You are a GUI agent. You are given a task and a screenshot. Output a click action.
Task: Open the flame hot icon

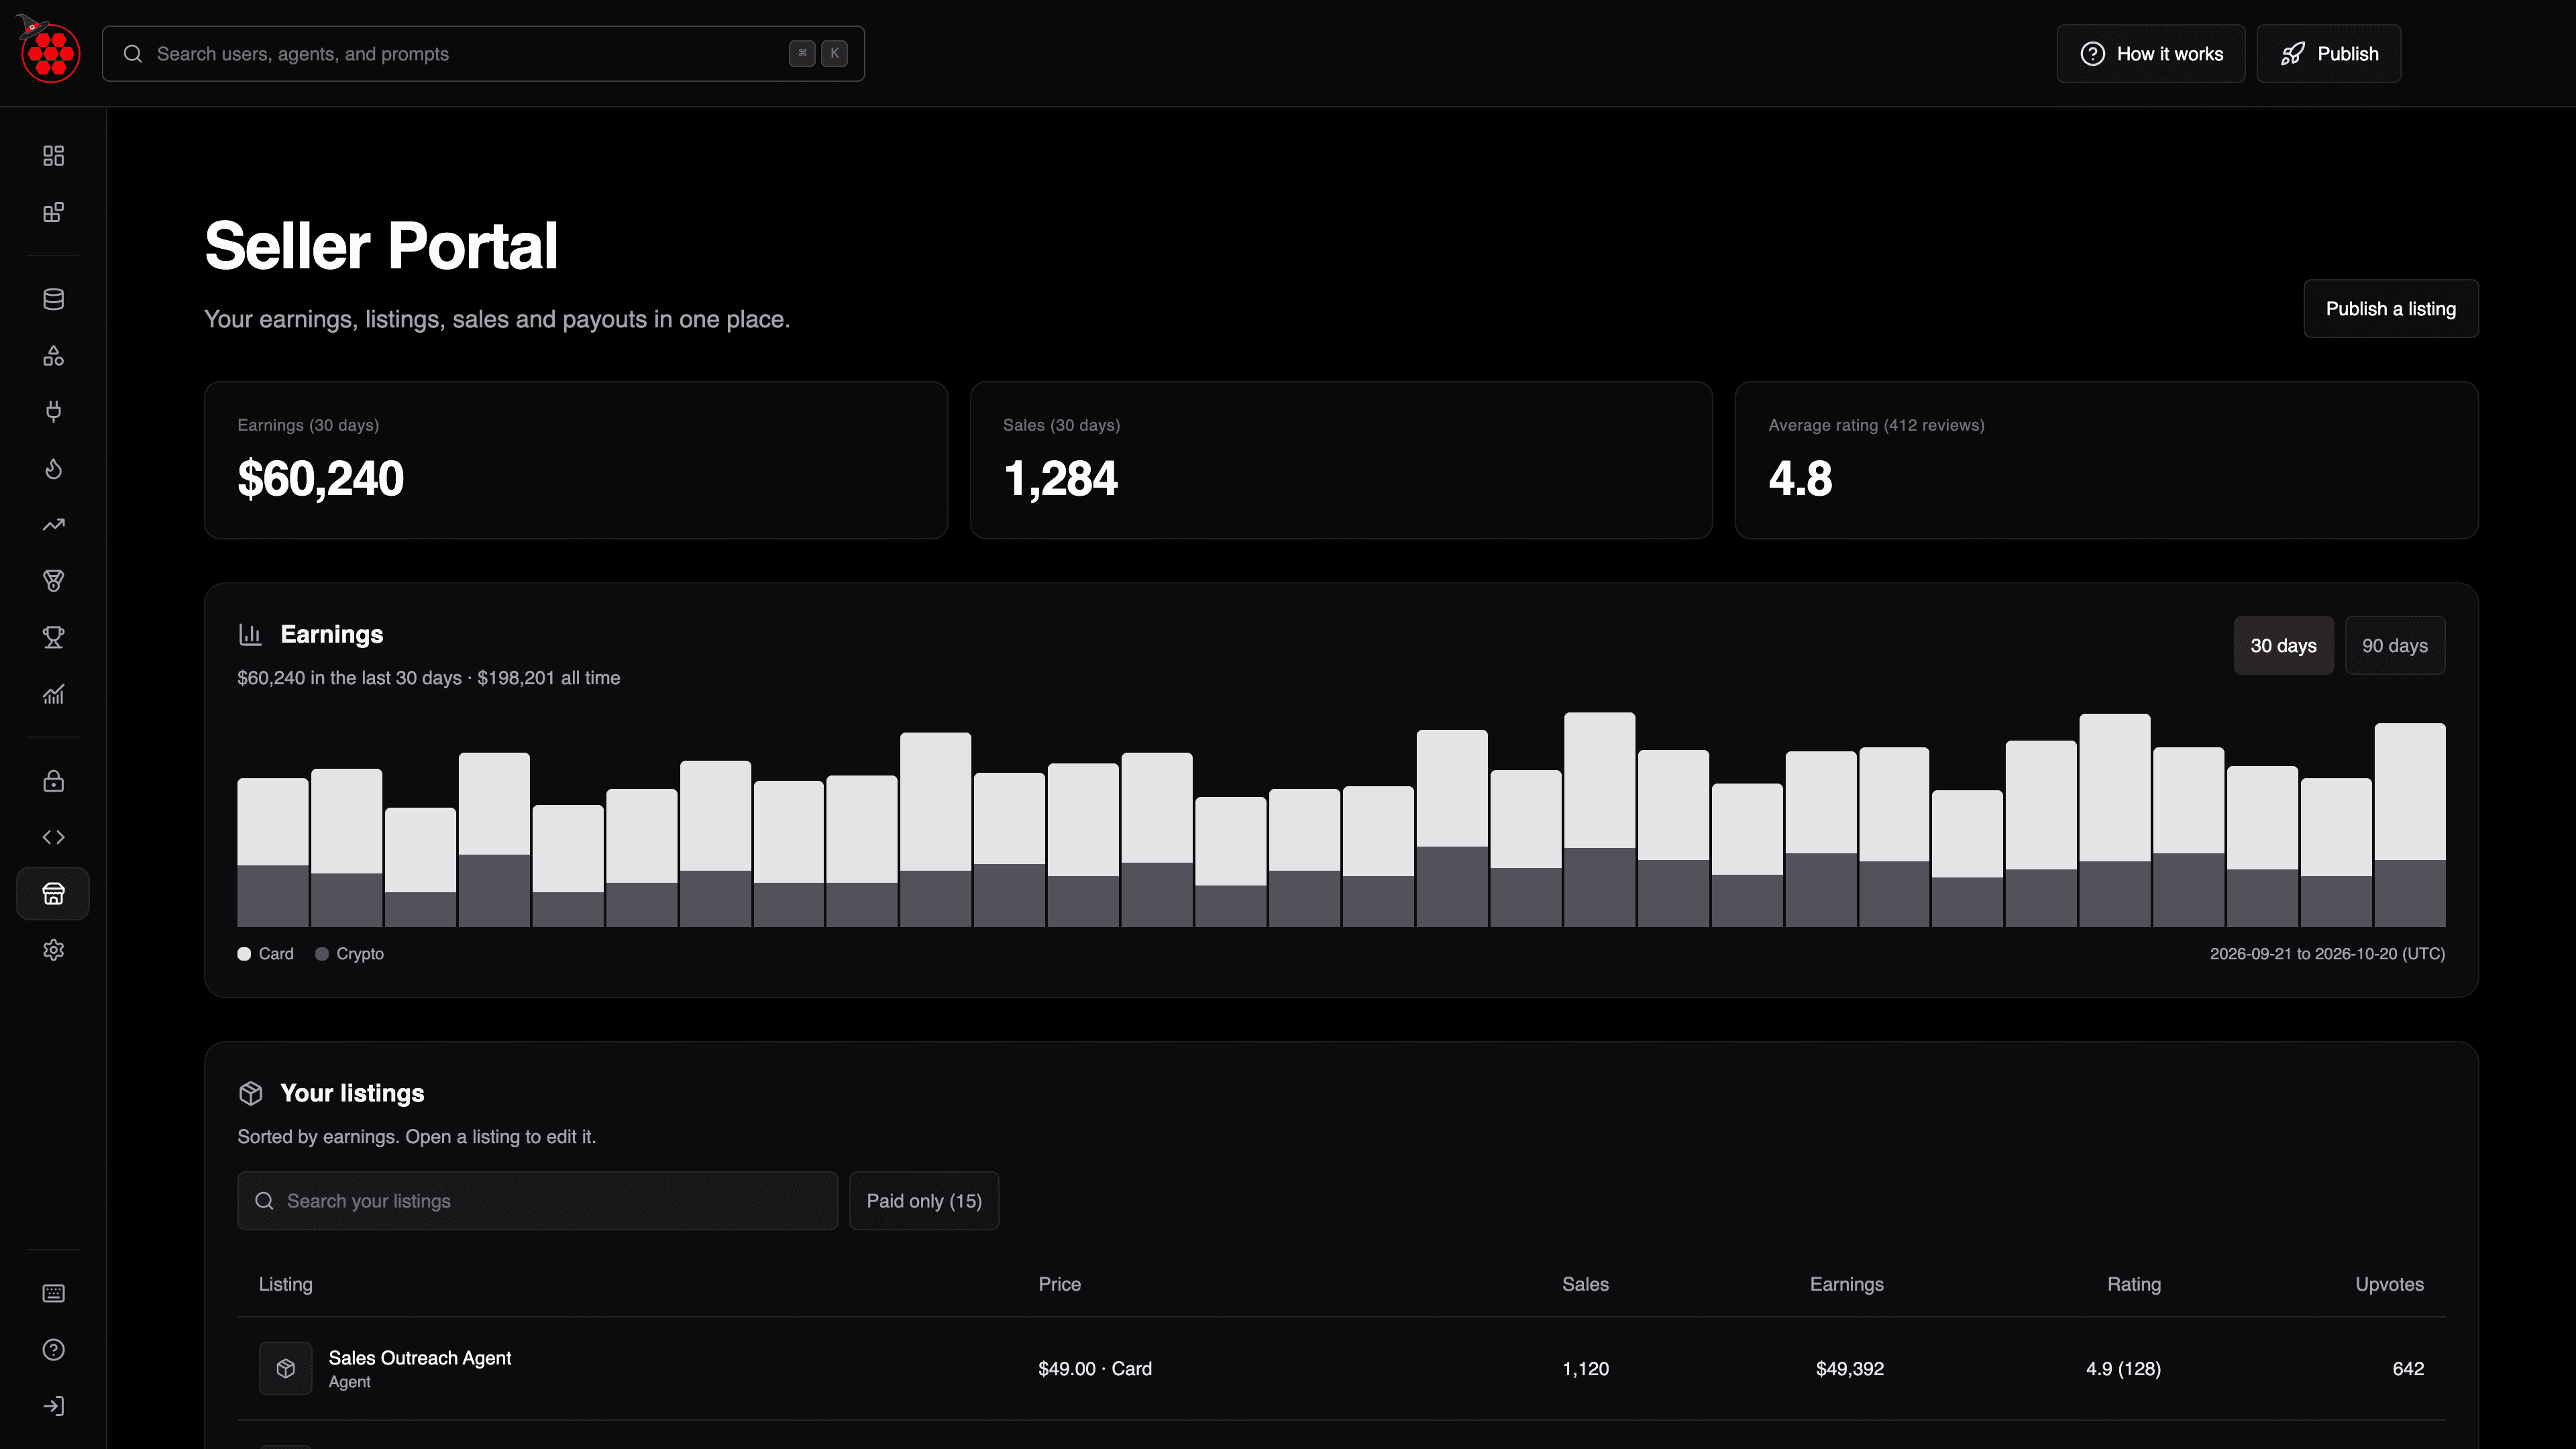[x=53, y=469]
